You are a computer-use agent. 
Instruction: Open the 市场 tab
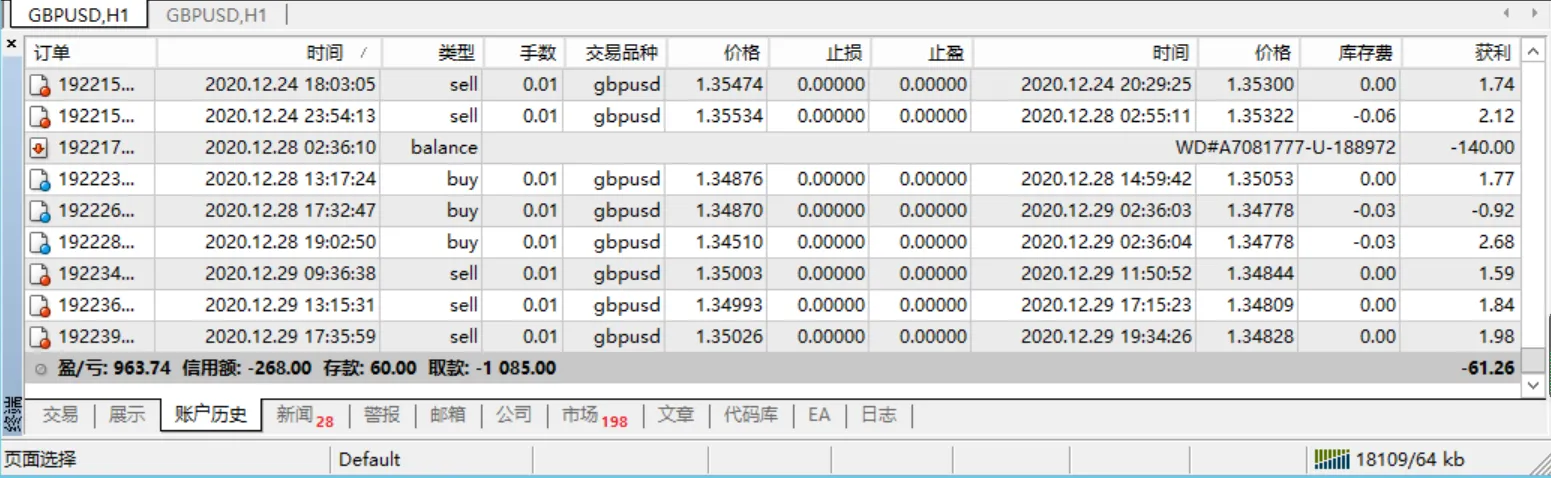tap(594, 415)
